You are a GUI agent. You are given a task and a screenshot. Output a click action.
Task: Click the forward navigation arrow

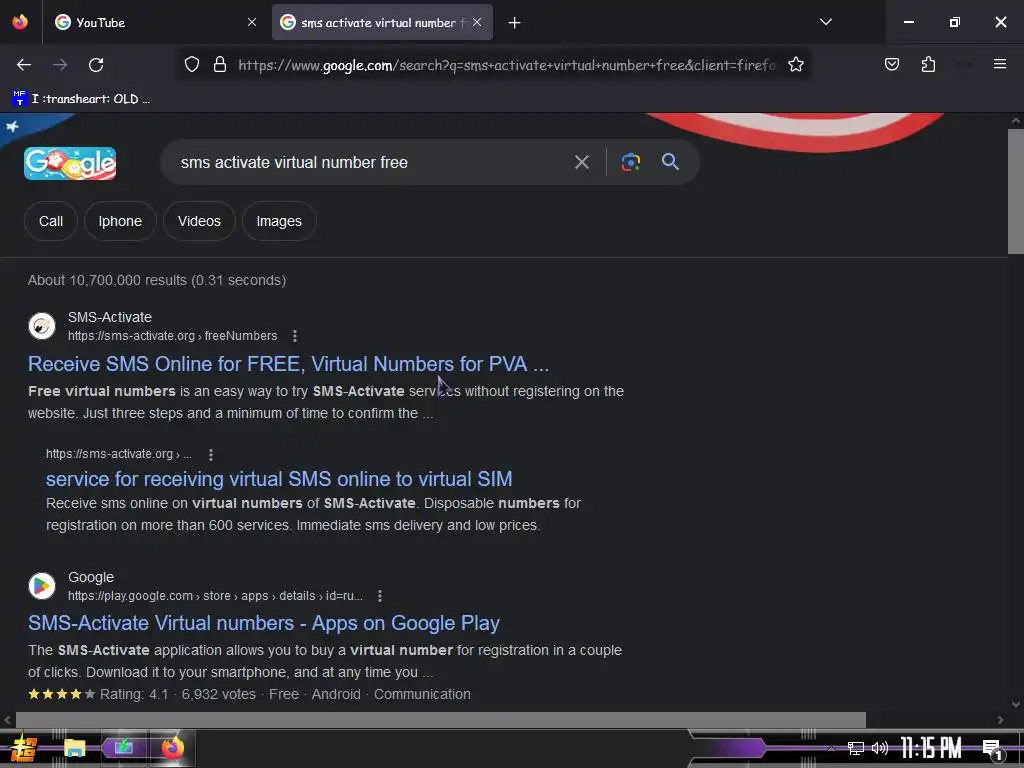60,65
